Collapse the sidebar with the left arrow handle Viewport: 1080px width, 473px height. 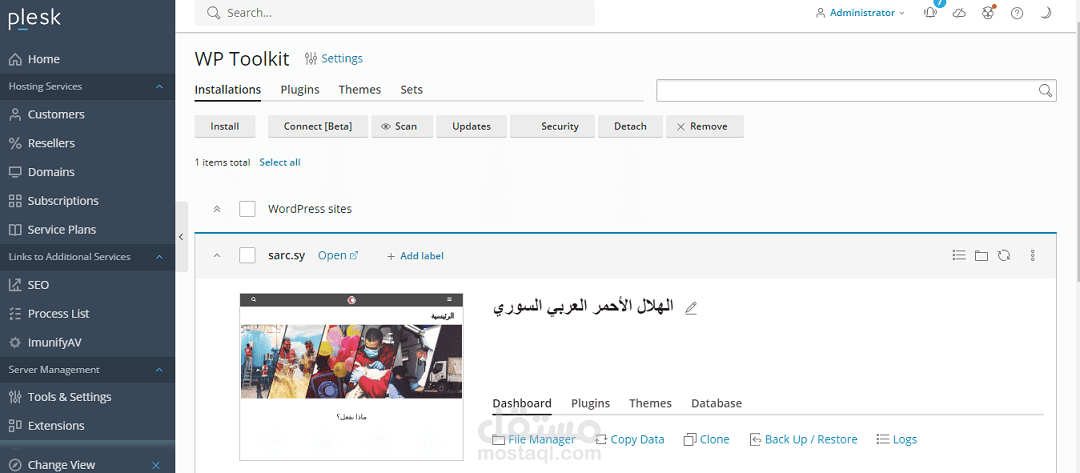click(x=181, y=237)
